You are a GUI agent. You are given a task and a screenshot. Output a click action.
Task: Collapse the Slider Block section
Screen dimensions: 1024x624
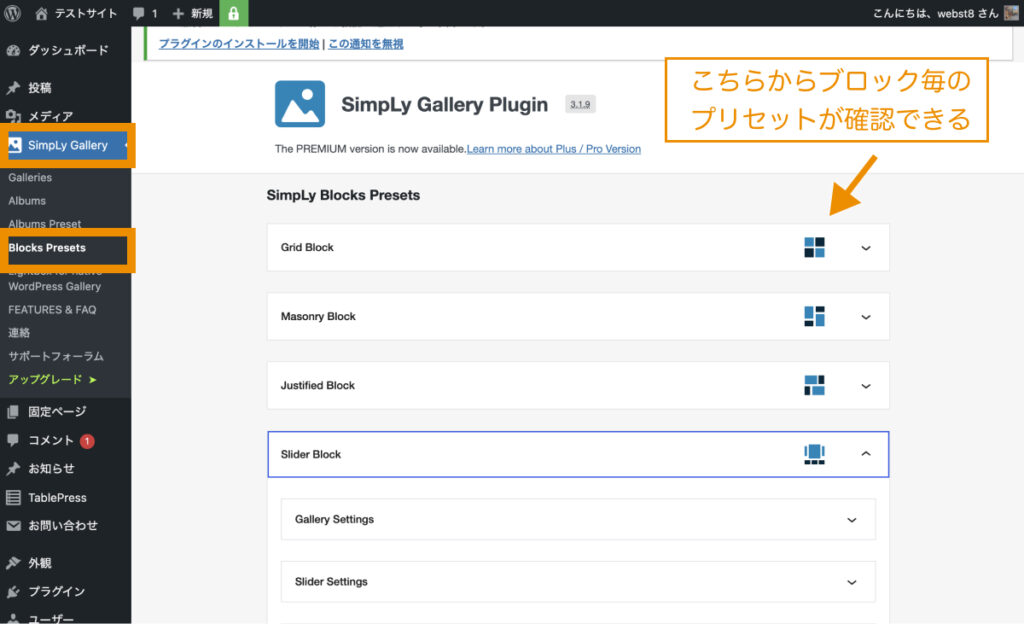pos(866,453)
